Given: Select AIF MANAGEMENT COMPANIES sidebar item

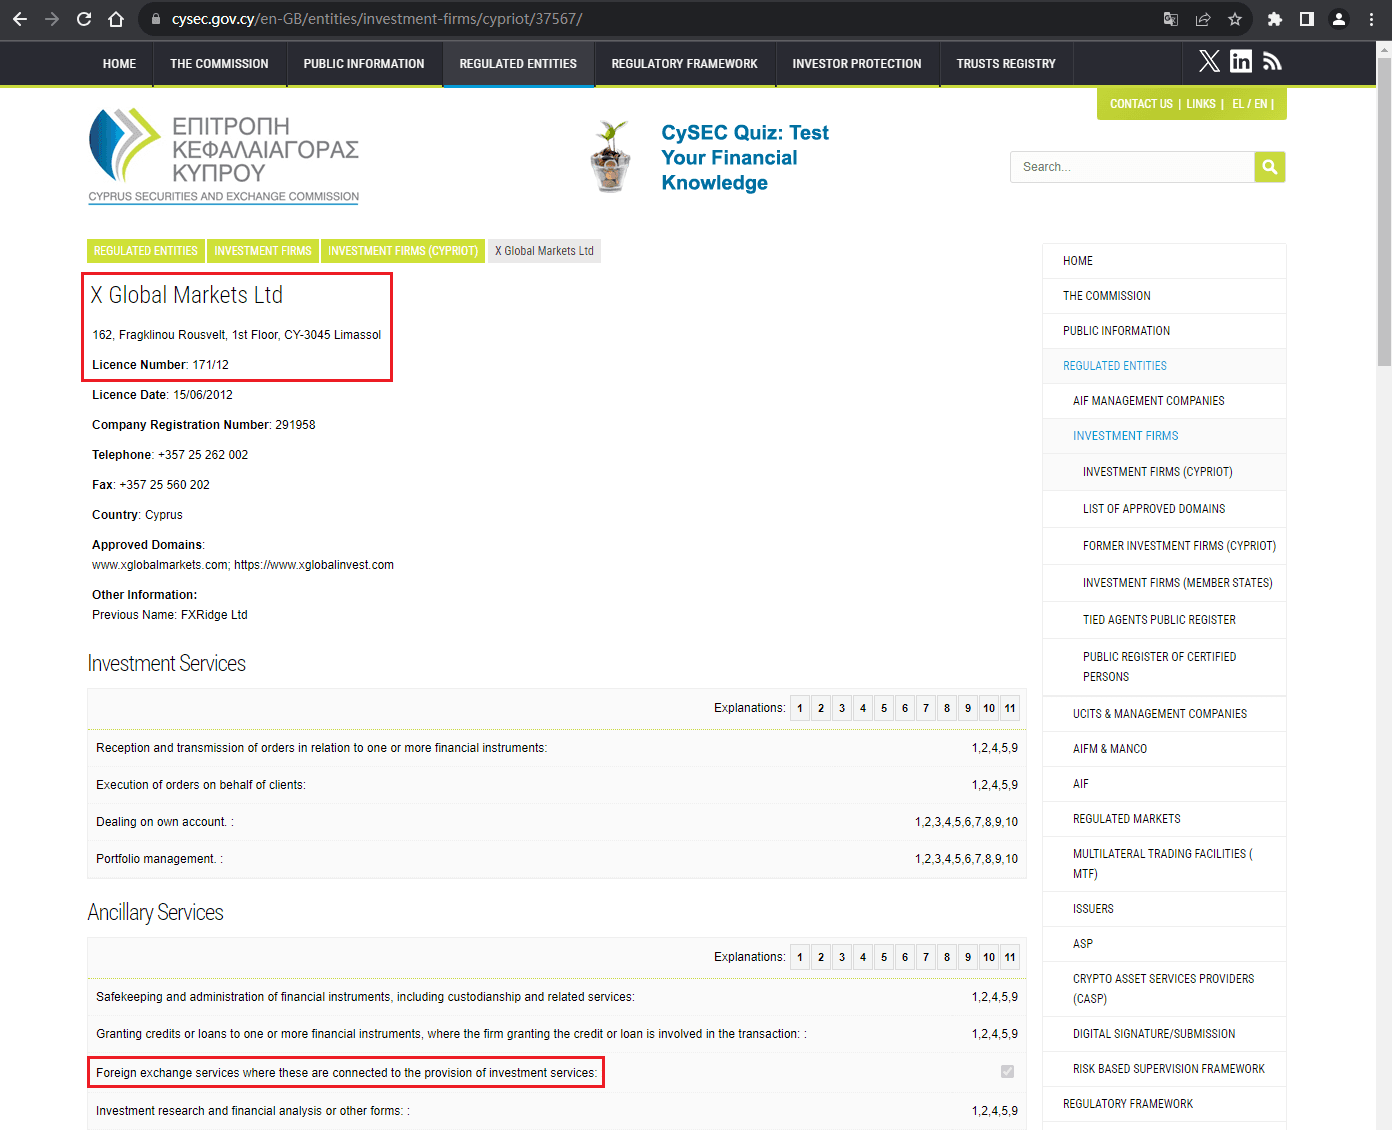Looking at the screenshot, I should pos(1164,401).
